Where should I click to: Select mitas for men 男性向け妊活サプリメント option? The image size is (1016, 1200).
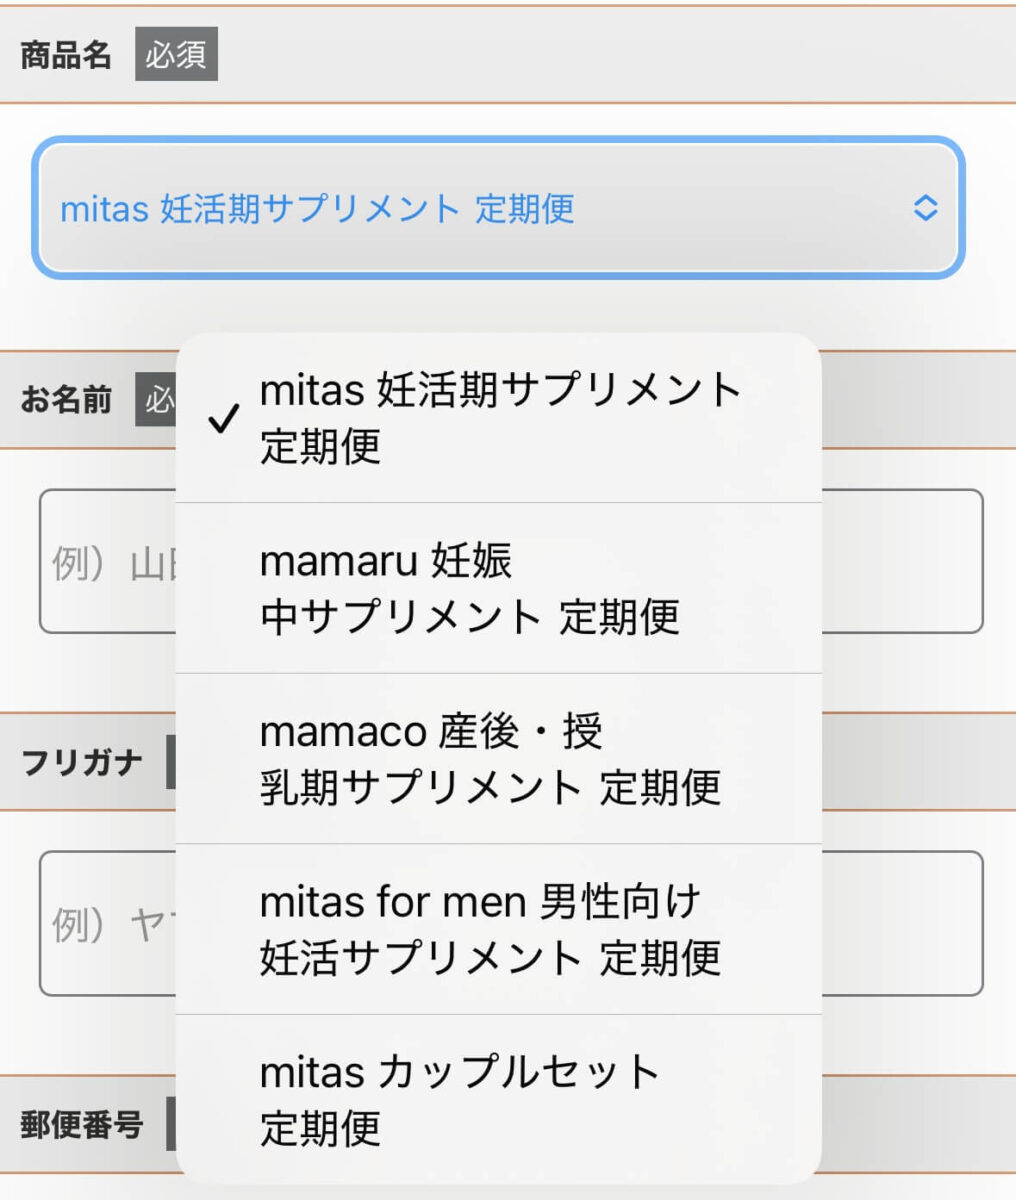490,929
